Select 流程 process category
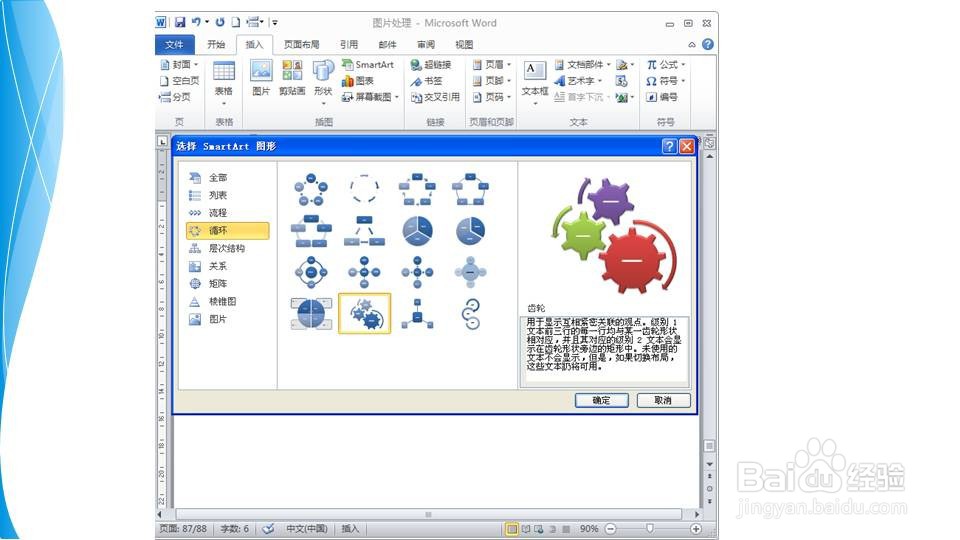This screenshot has height=540, width=960. point(227,213)
